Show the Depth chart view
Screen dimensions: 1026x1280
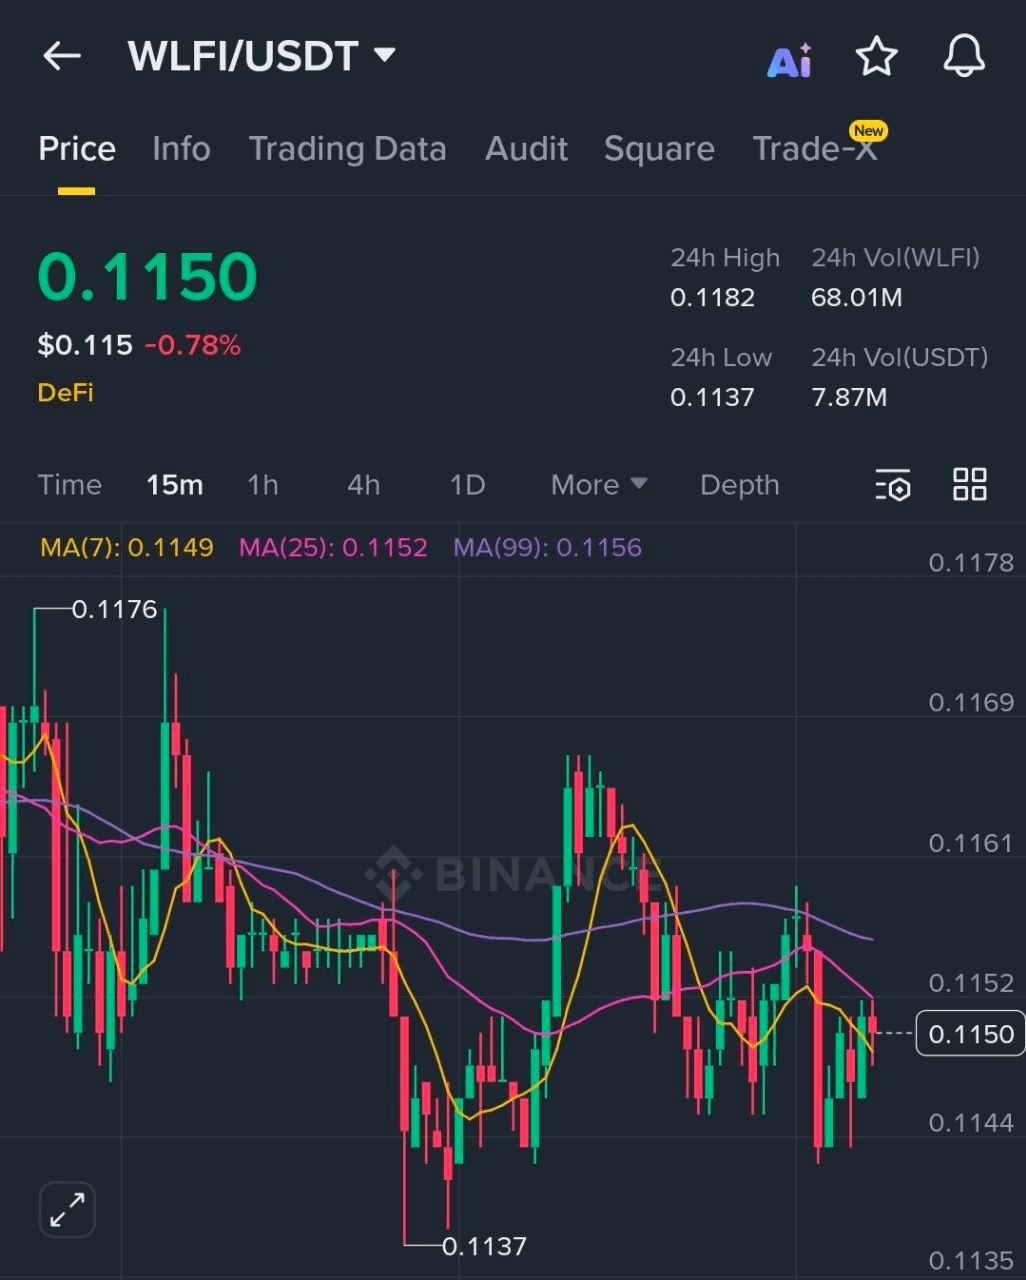tap(739, 485)
